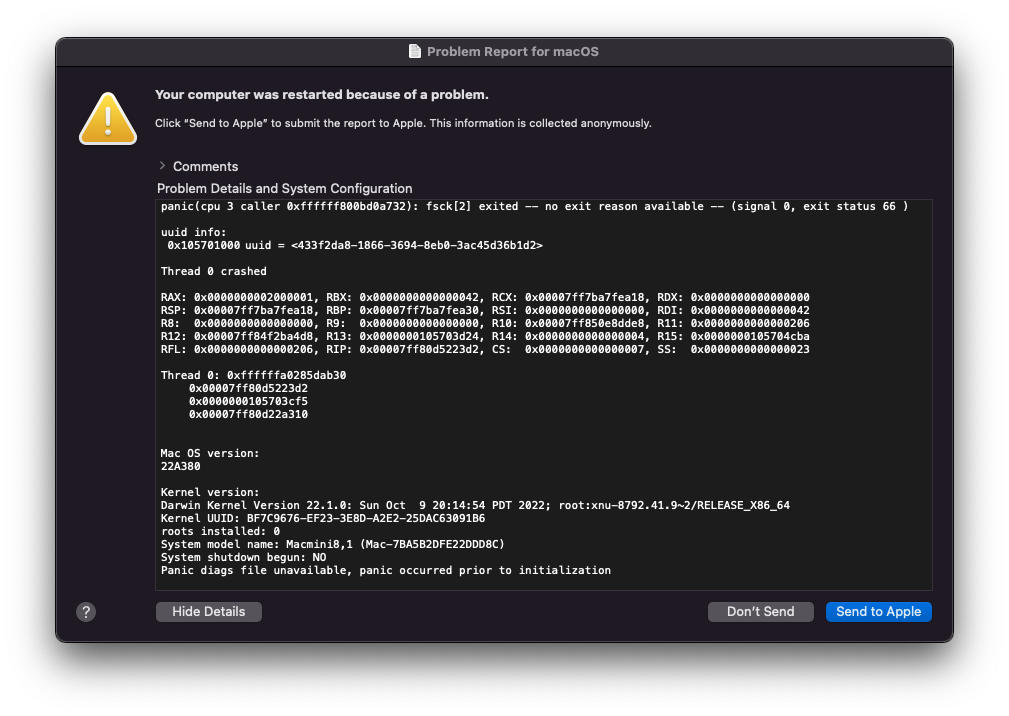Expand the Comments disclosure chevron
Image resolution: width=1009 pixels, height=716 pixels.
(x=162, y=166)
